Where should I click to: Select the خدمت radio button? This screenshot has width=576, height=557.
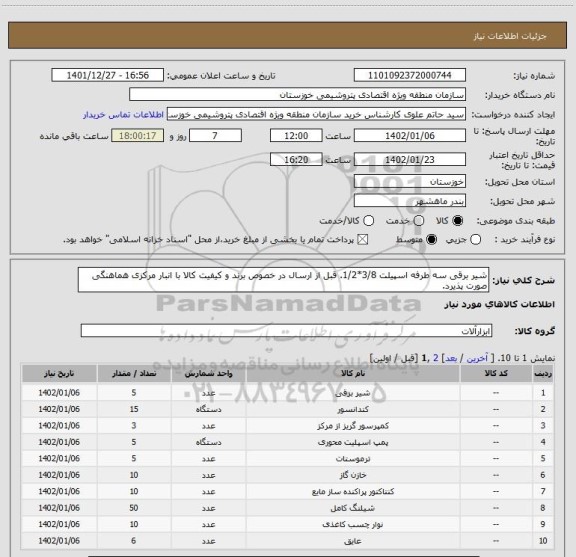pos(419,221)
